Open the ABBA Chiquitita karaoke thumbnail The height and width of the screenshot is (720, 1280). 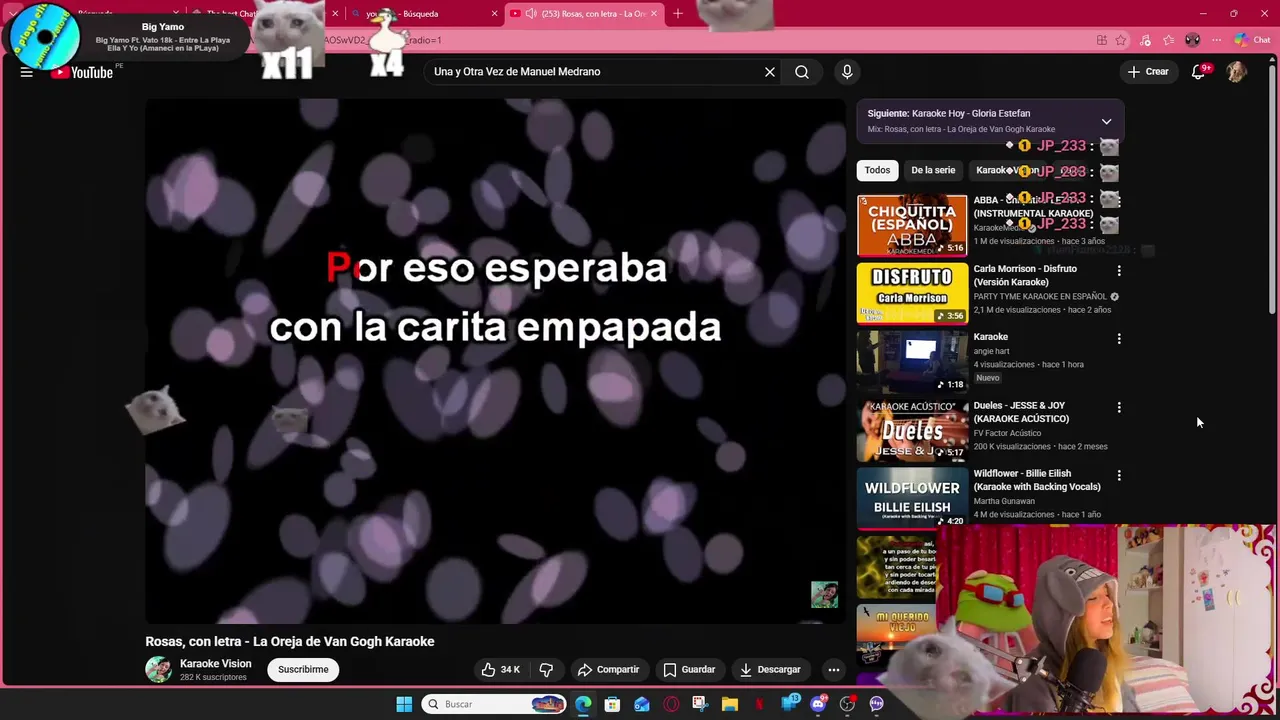912,225
